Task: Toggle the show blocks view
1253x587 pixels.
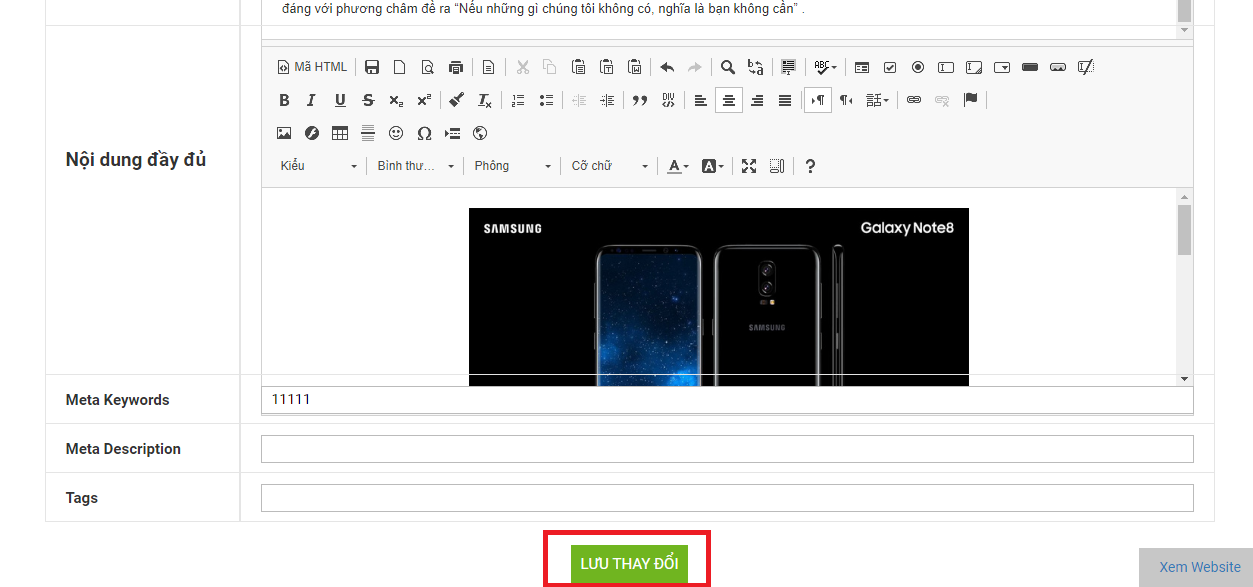Action: 777,166
